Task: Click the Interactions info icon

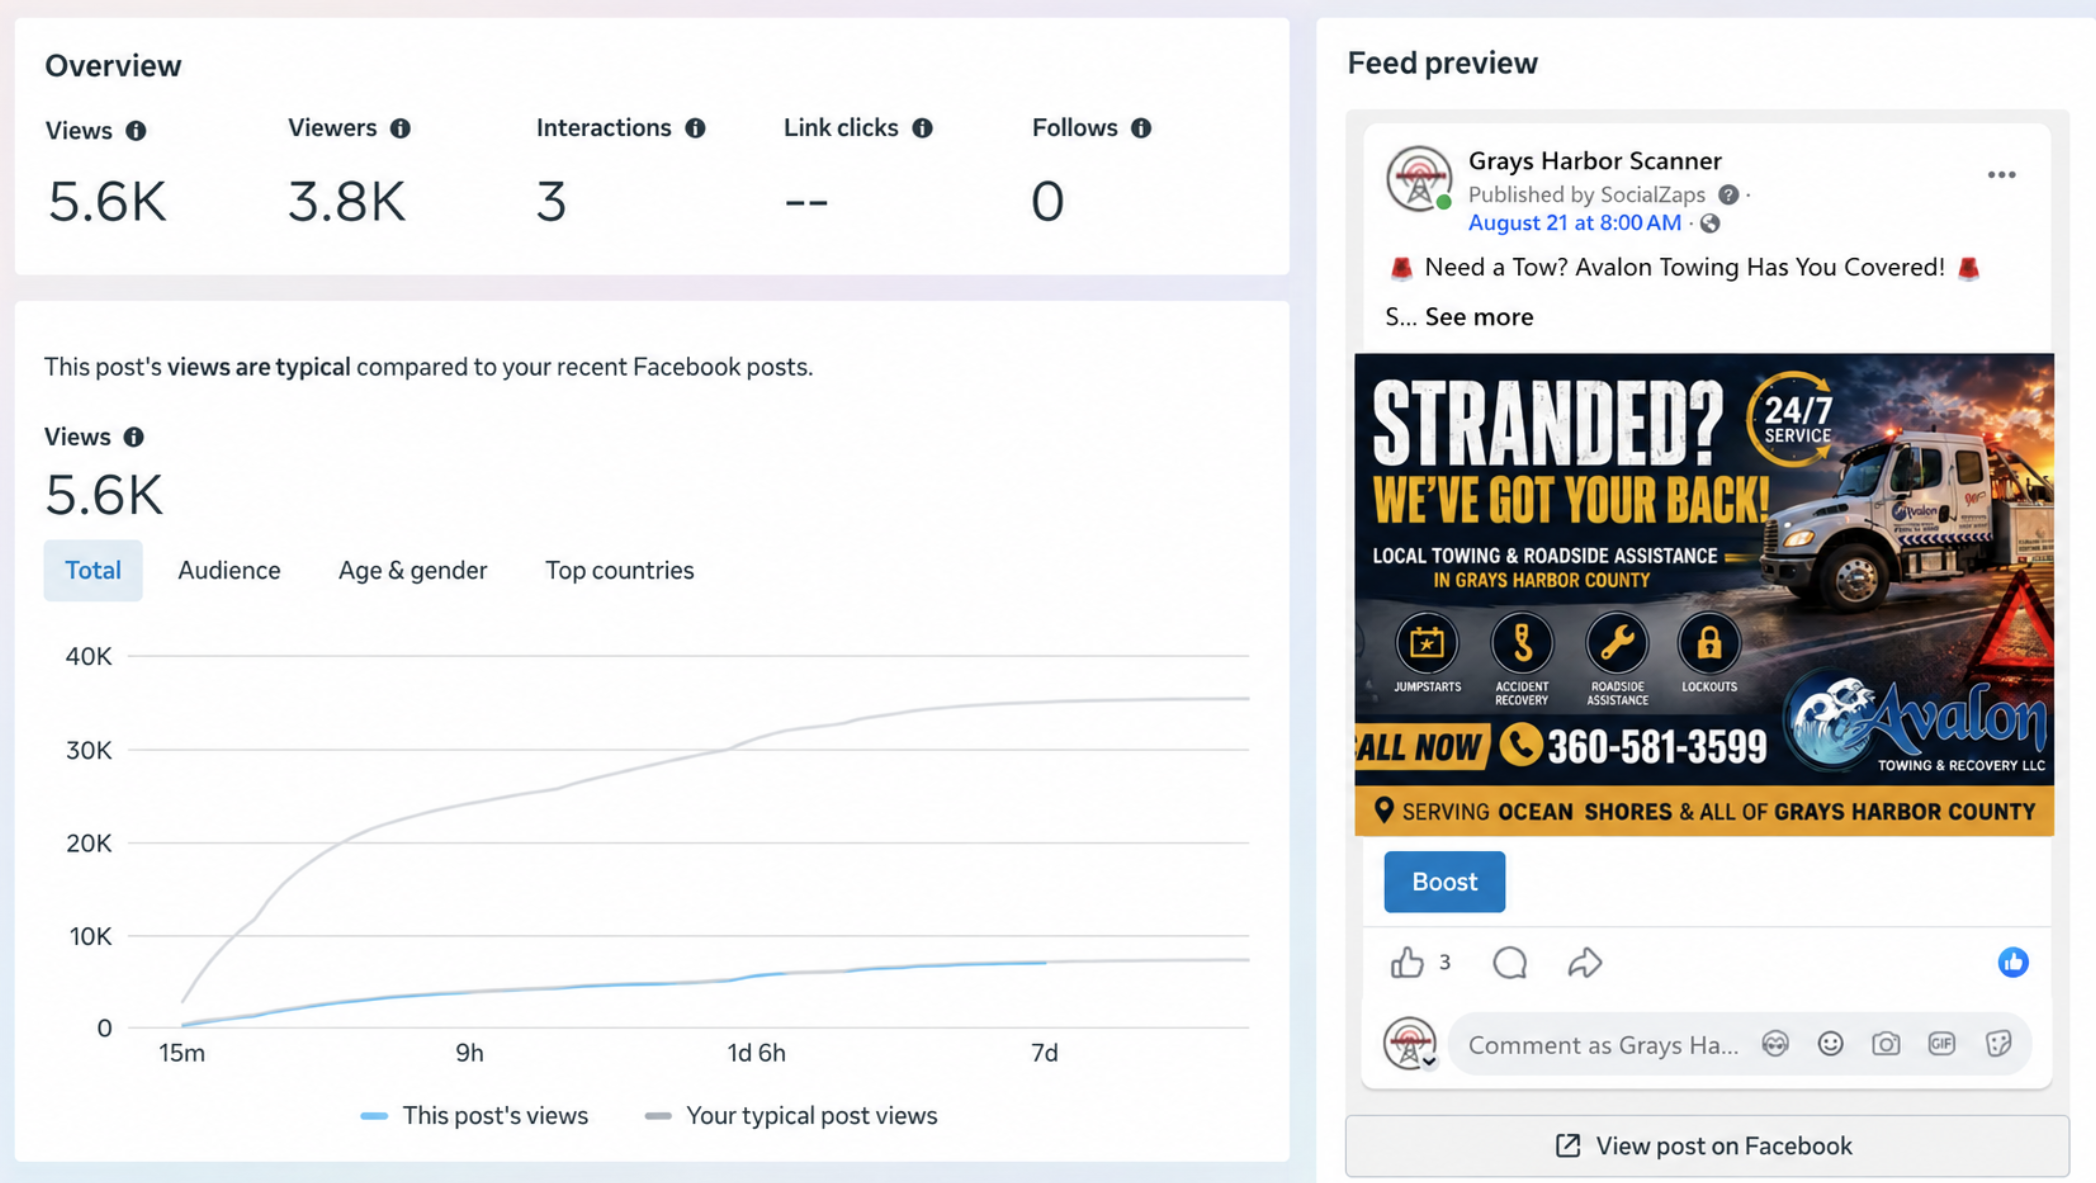Action: (695, 128)
